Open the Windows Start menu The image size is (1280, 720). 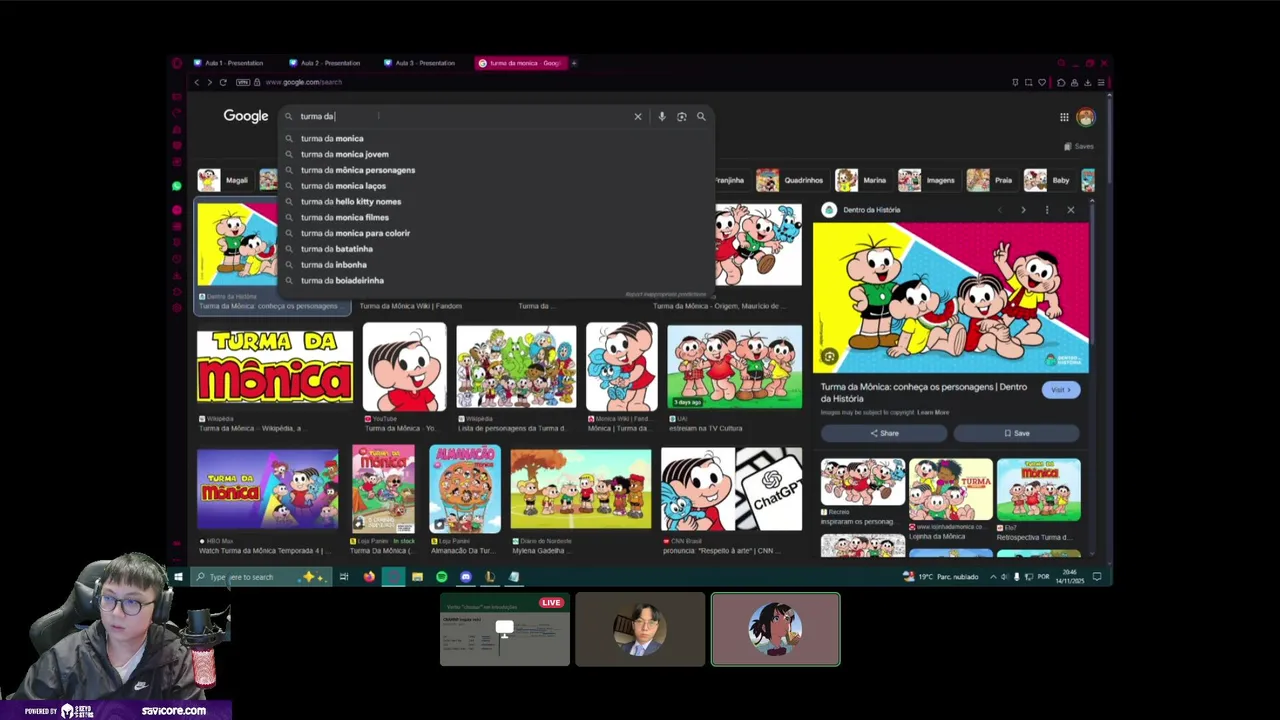coord(178,577)
